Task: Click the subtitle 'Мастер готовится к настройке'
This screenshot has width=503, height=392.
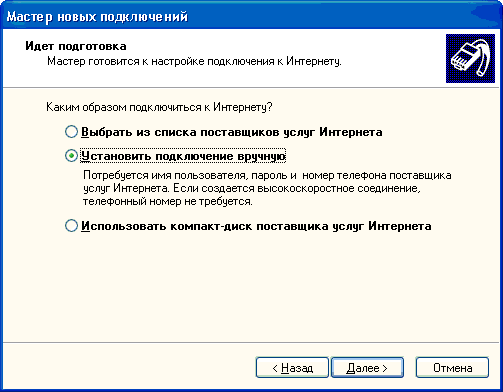Action: 194,61
